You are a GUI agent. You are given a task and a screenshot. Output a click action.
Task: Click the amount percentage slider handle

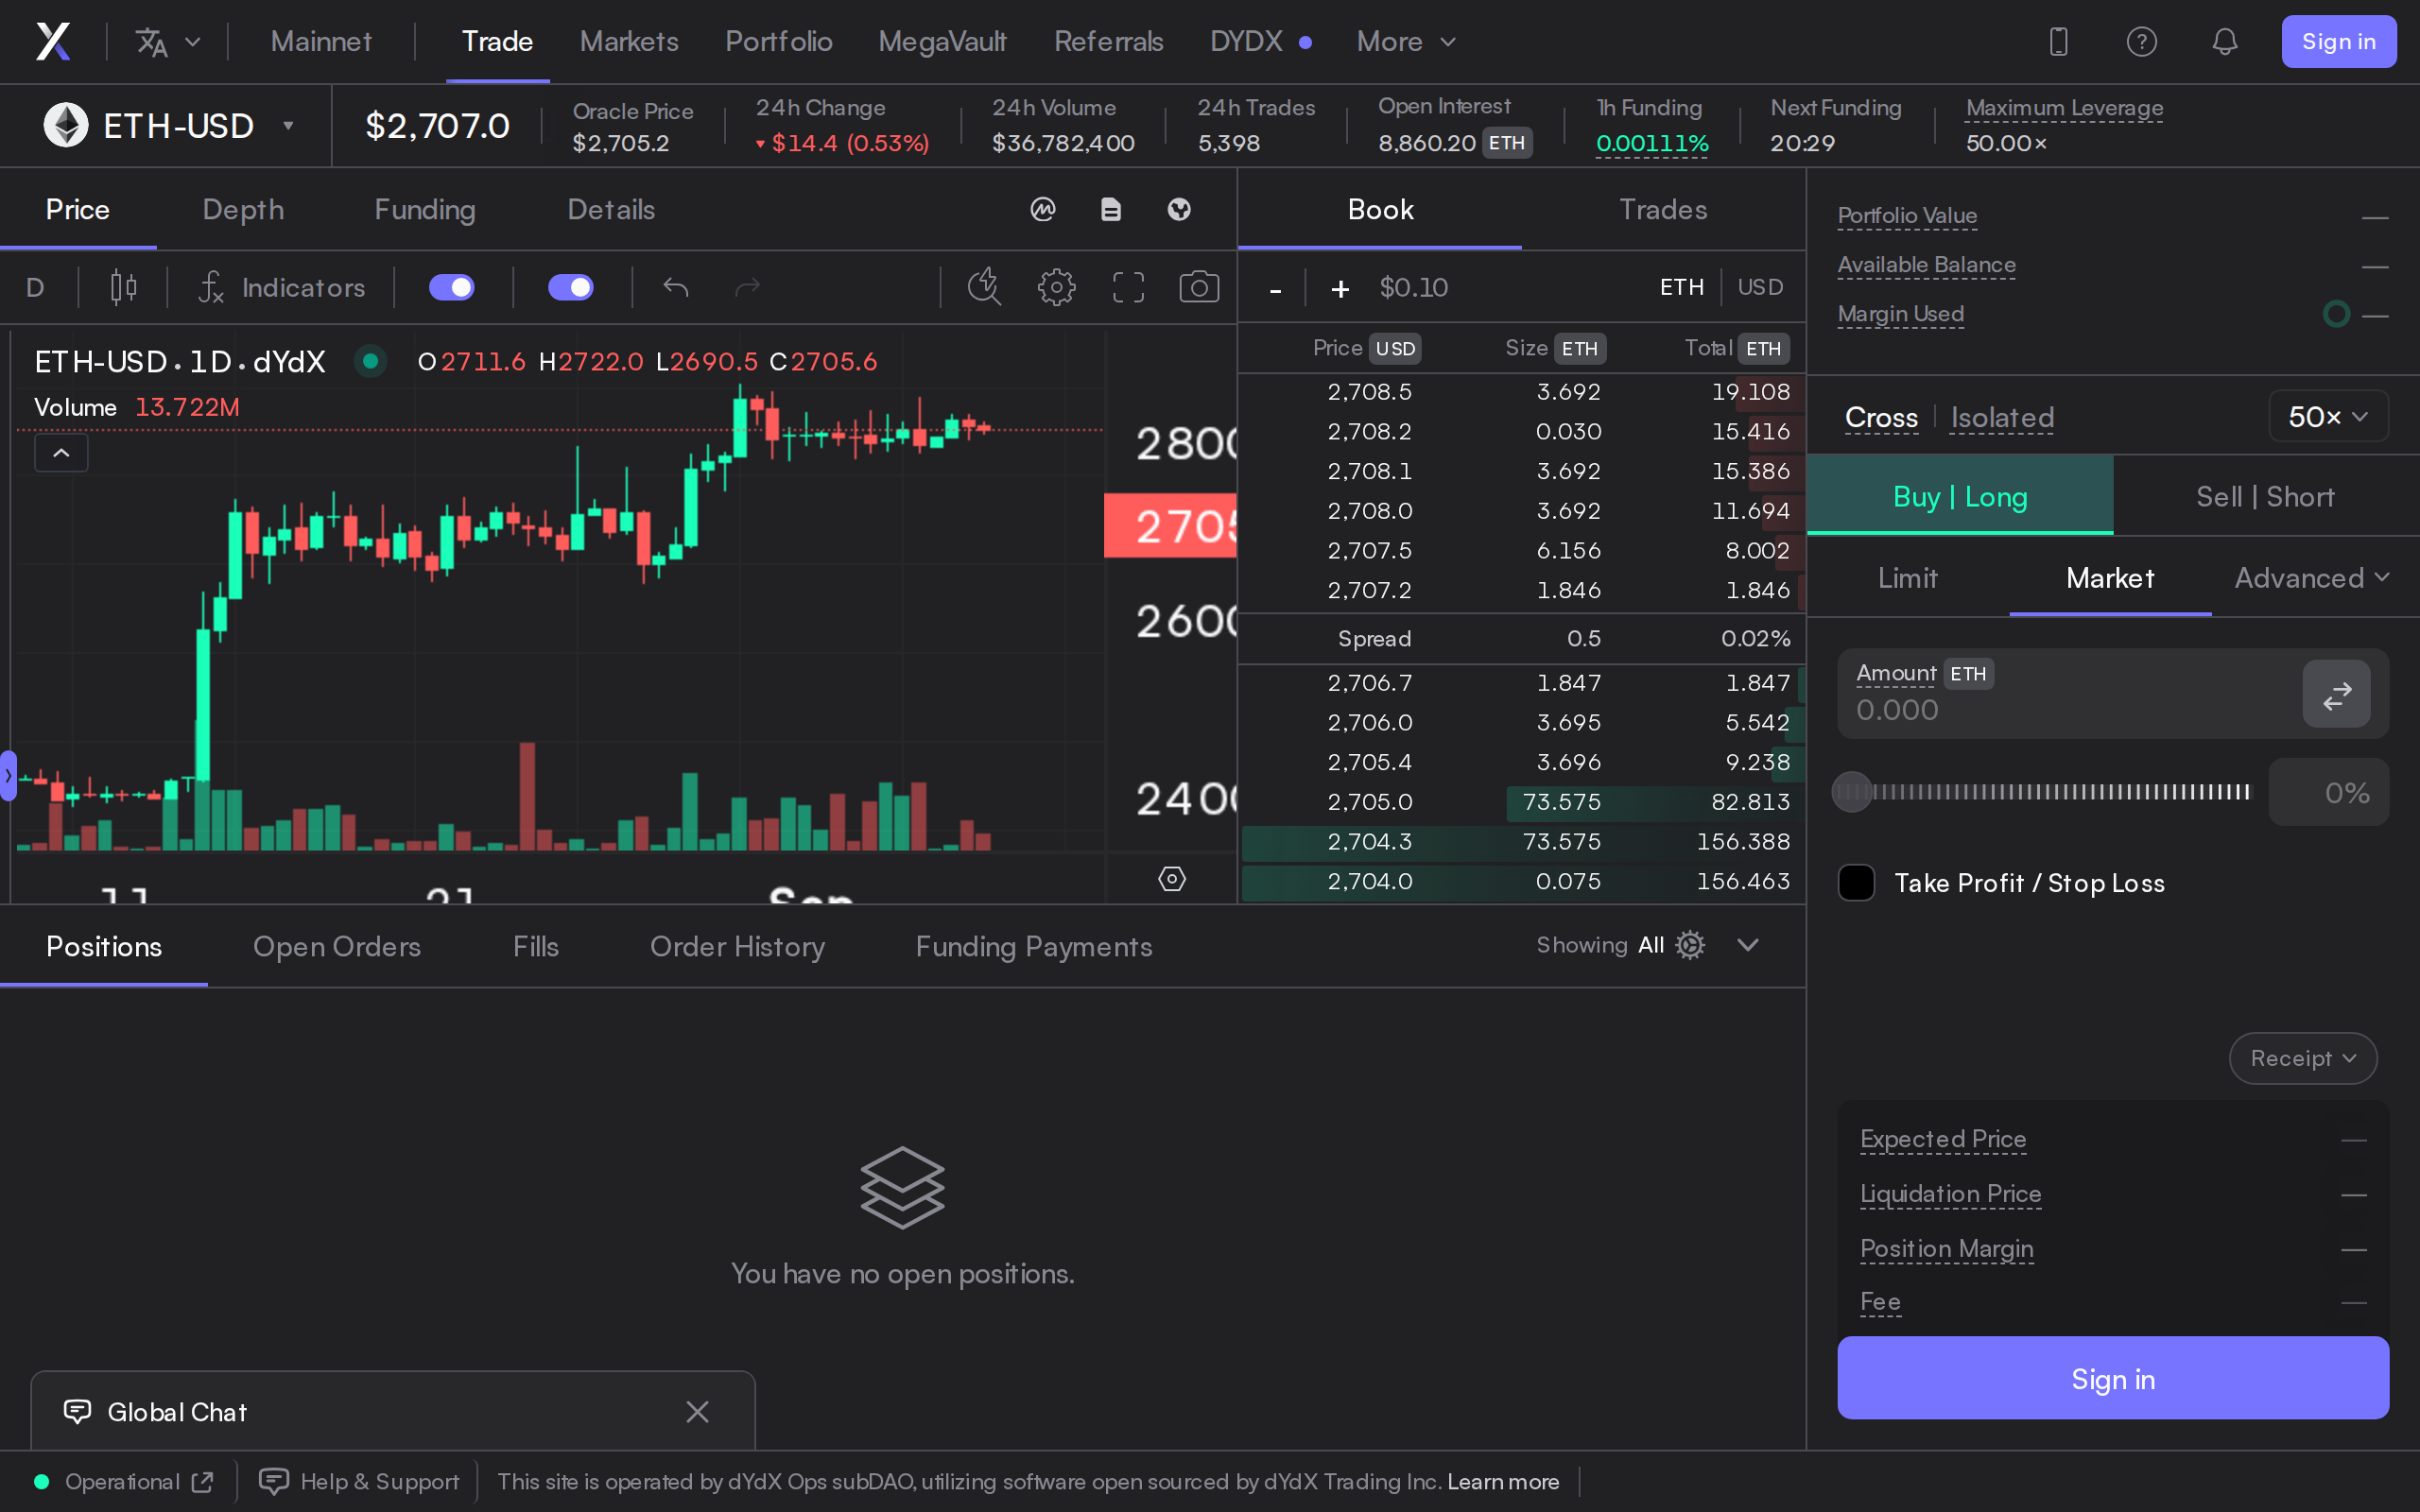1852,792
